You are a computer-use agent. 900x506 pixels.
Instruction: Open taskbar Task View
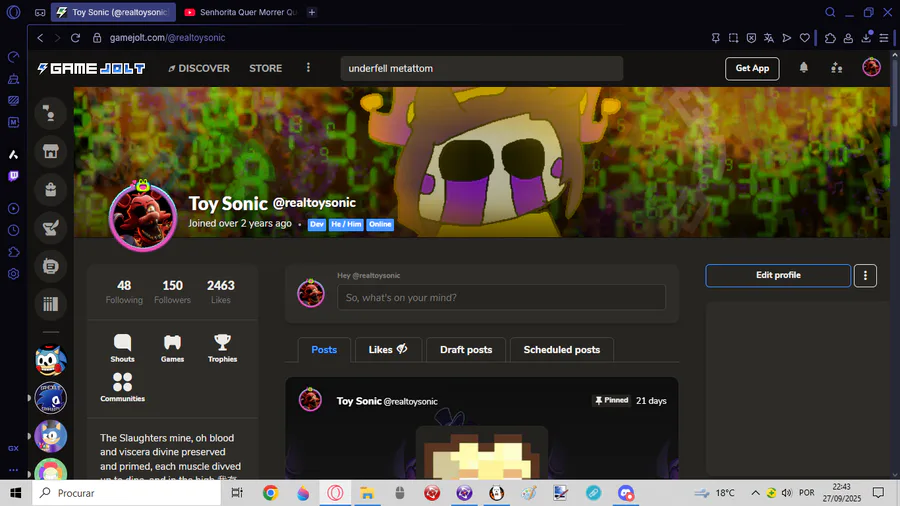(x=236, y=493)
